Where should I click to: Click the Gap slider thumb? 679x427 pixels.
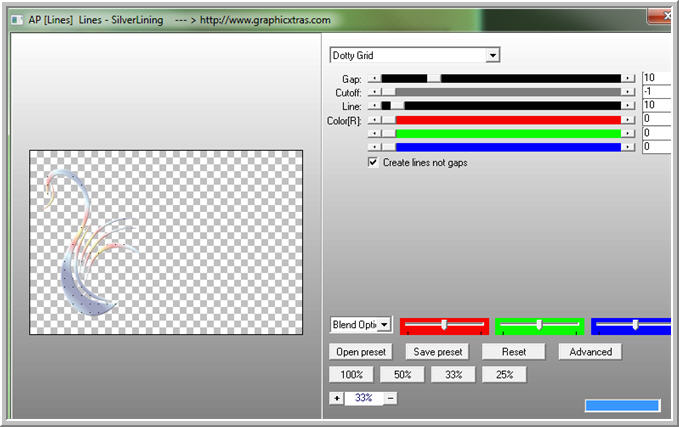(x=434, y=78)
